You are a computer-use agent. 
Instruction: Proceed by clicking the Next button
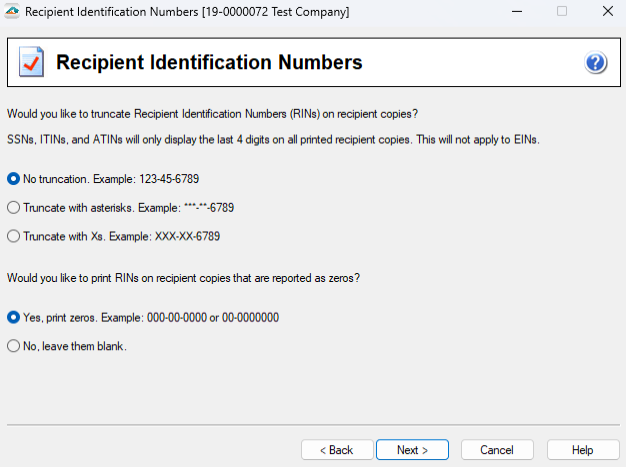tap(412, 450)
